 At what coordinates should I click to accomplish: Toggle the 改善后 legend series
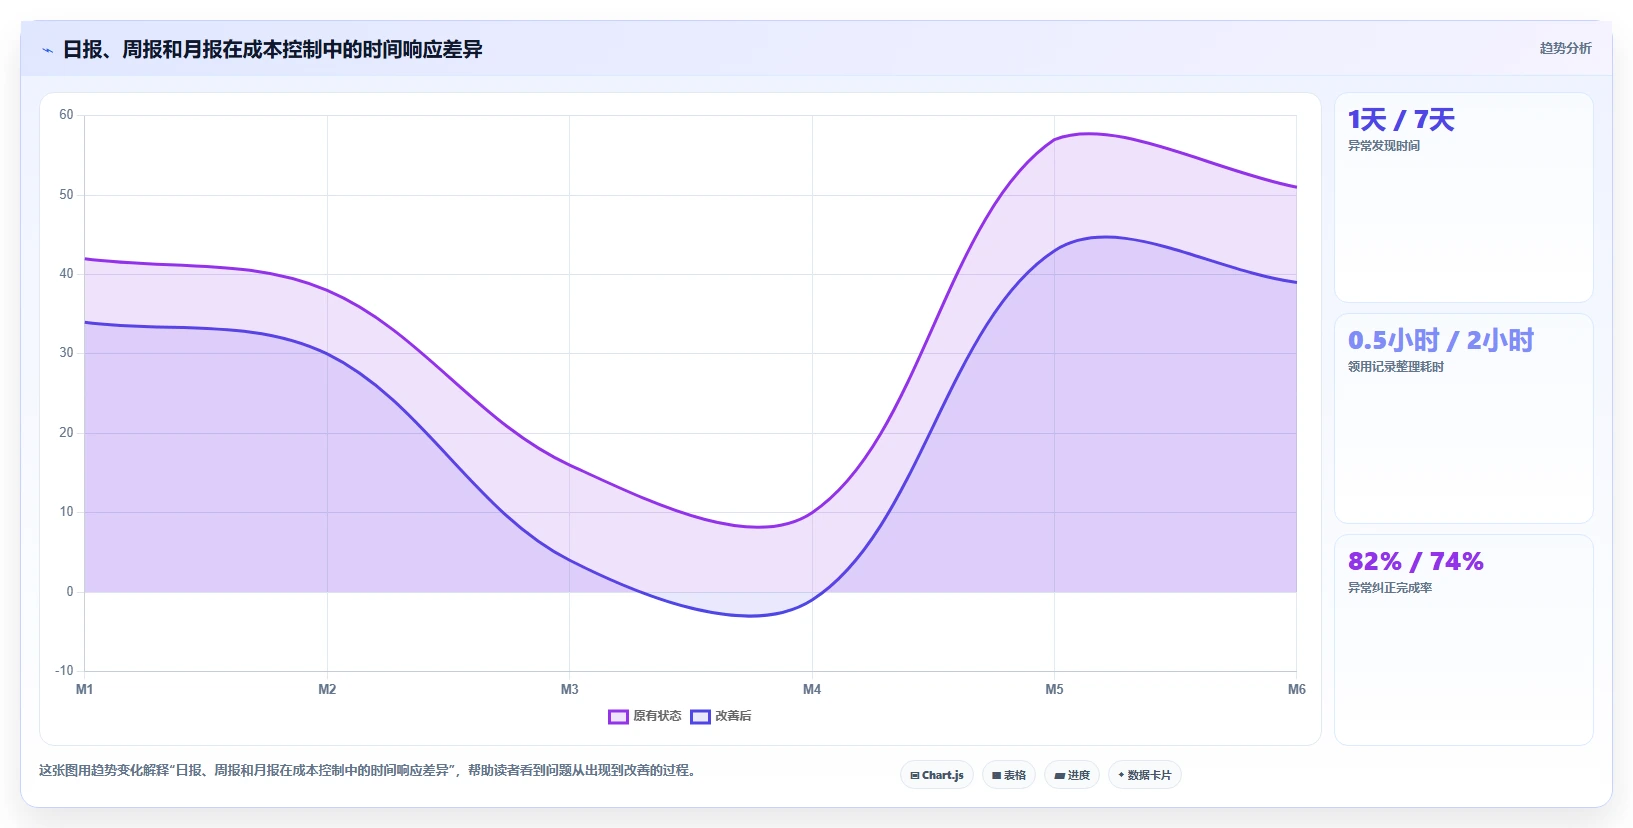click(721, 716)
